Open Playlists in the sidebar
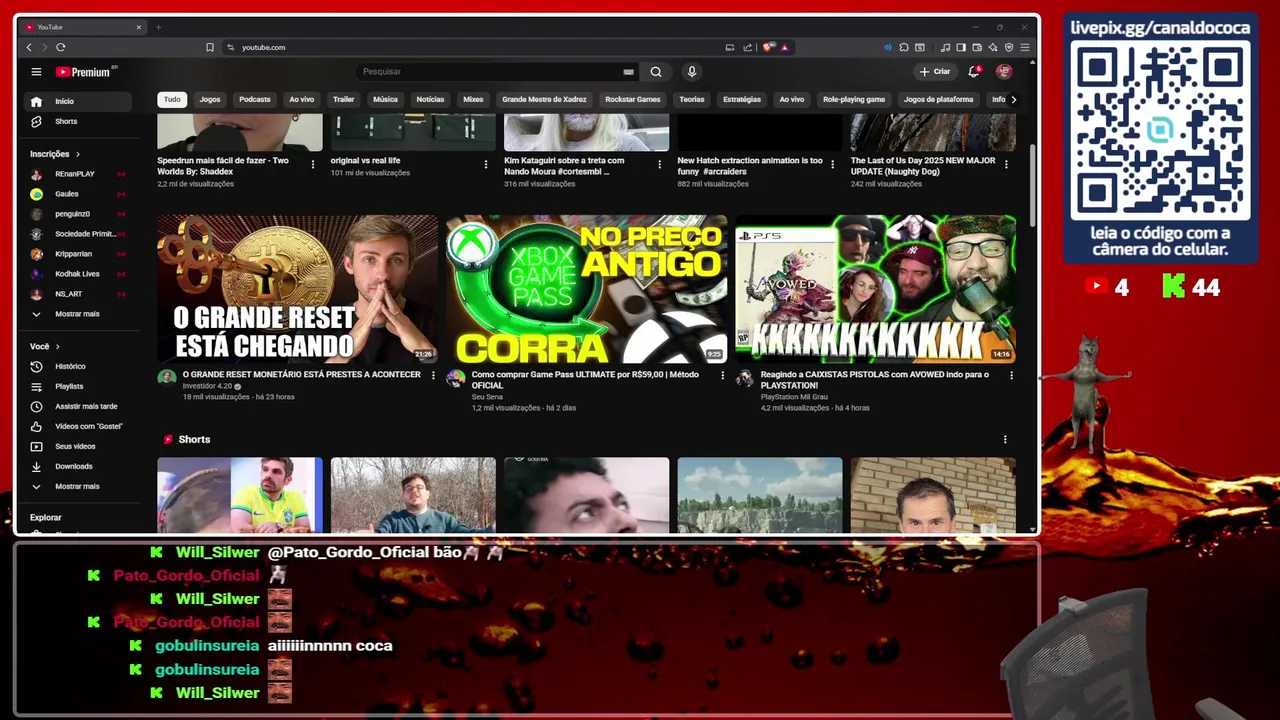 78,387
